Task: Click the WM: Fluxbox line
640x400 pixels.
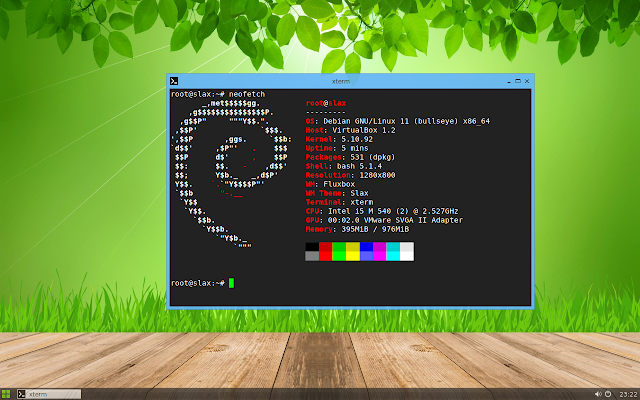Action: (331, 184)
